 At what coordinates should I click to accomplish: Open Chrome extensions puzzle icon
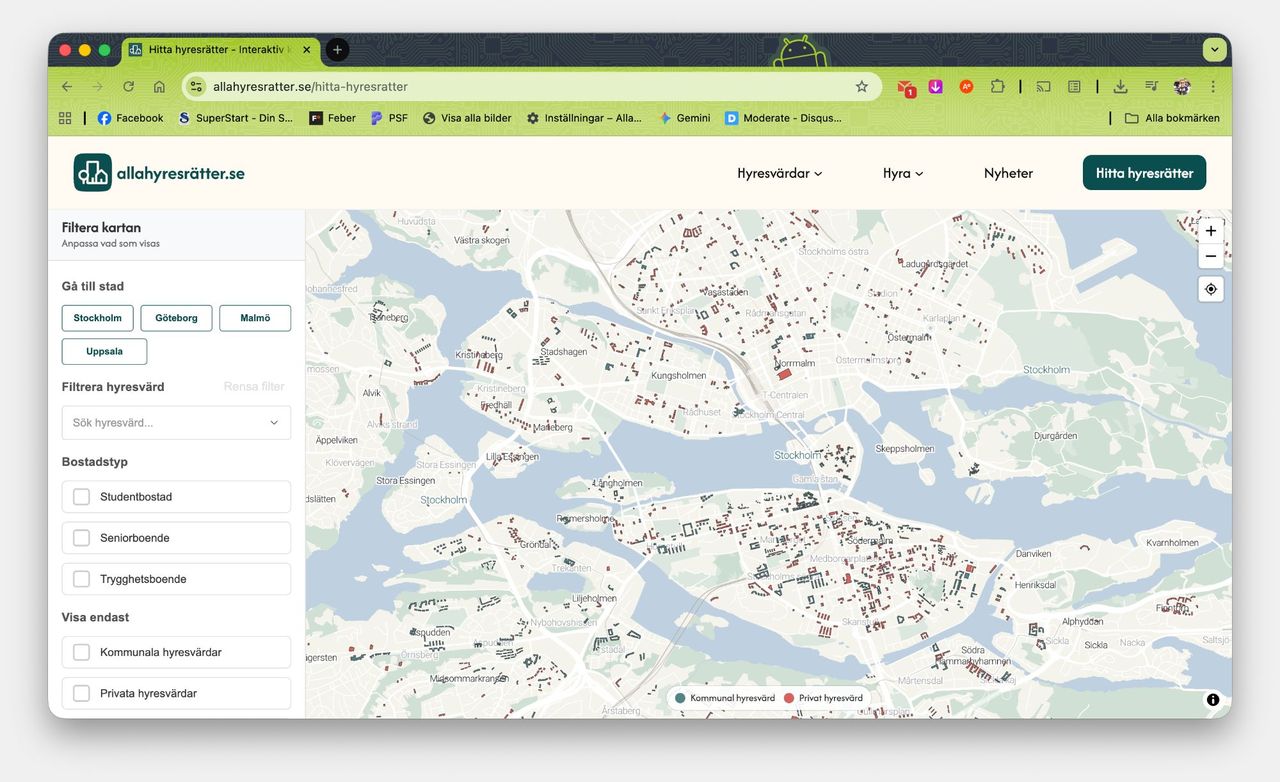pyautogui.click(x=997, y=87)
